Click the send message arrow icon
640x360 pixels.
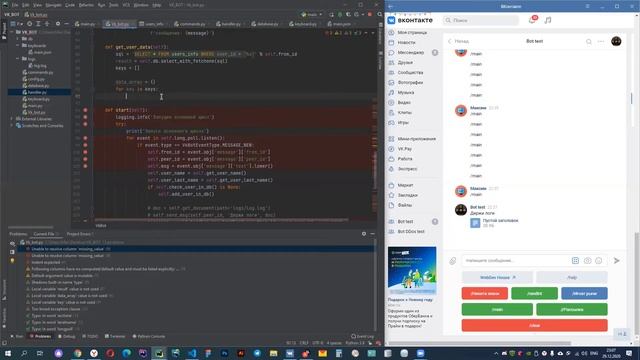click(616, 260)
